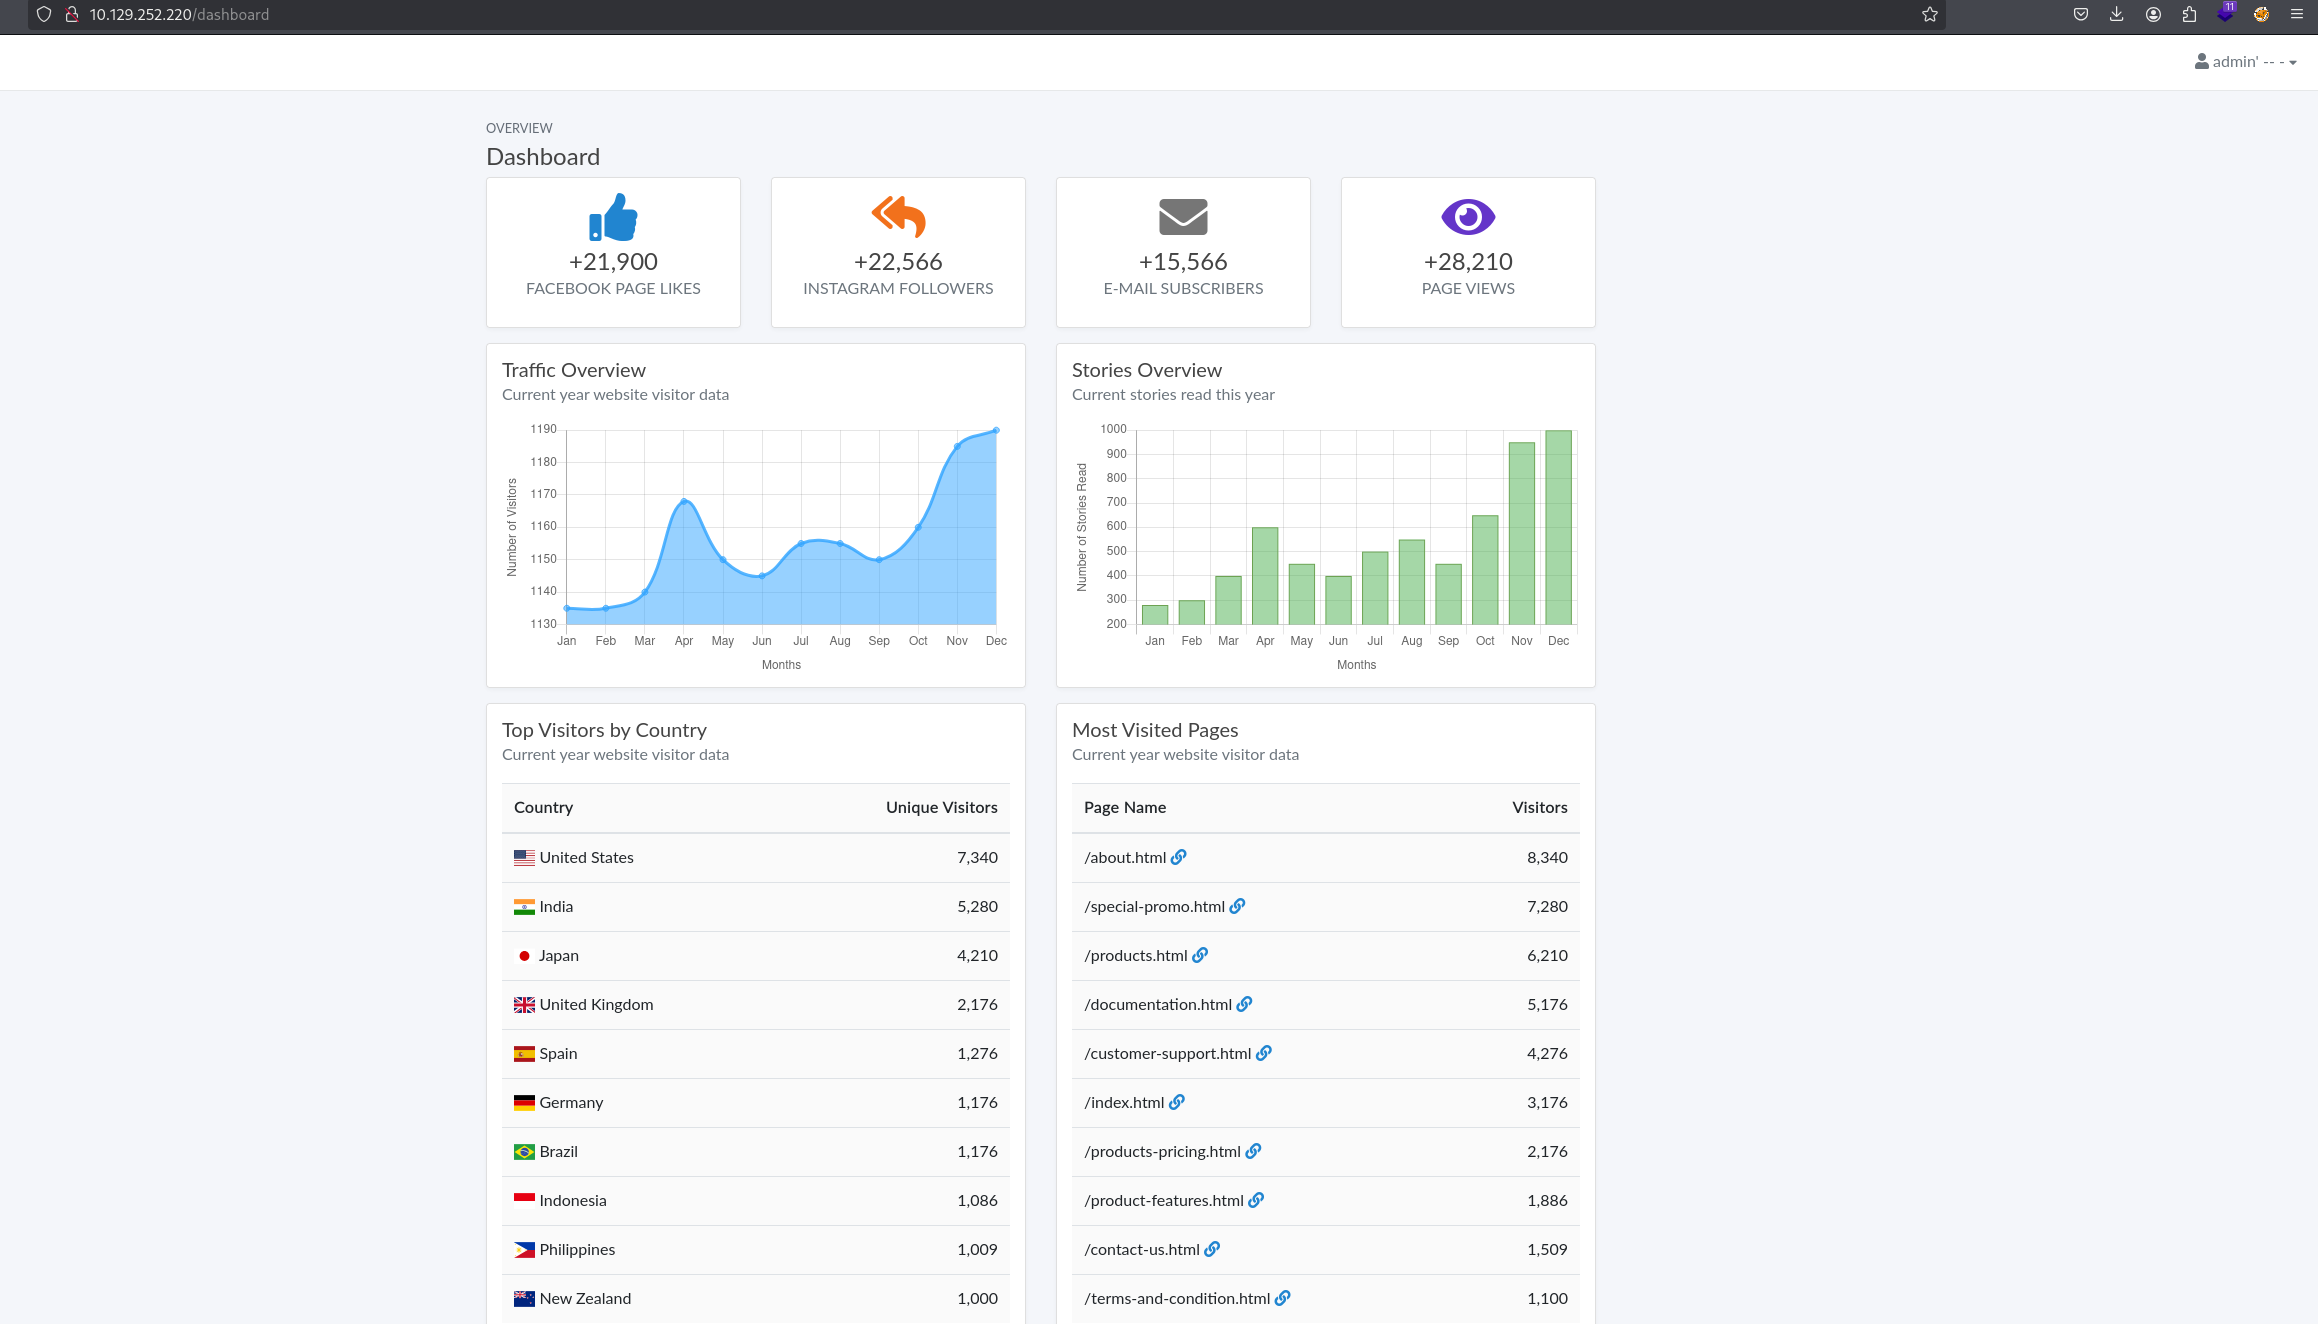This screenshot has width=2318, height=1324.
Task: Open the browser downloads panel
Action: [2116, 14]
